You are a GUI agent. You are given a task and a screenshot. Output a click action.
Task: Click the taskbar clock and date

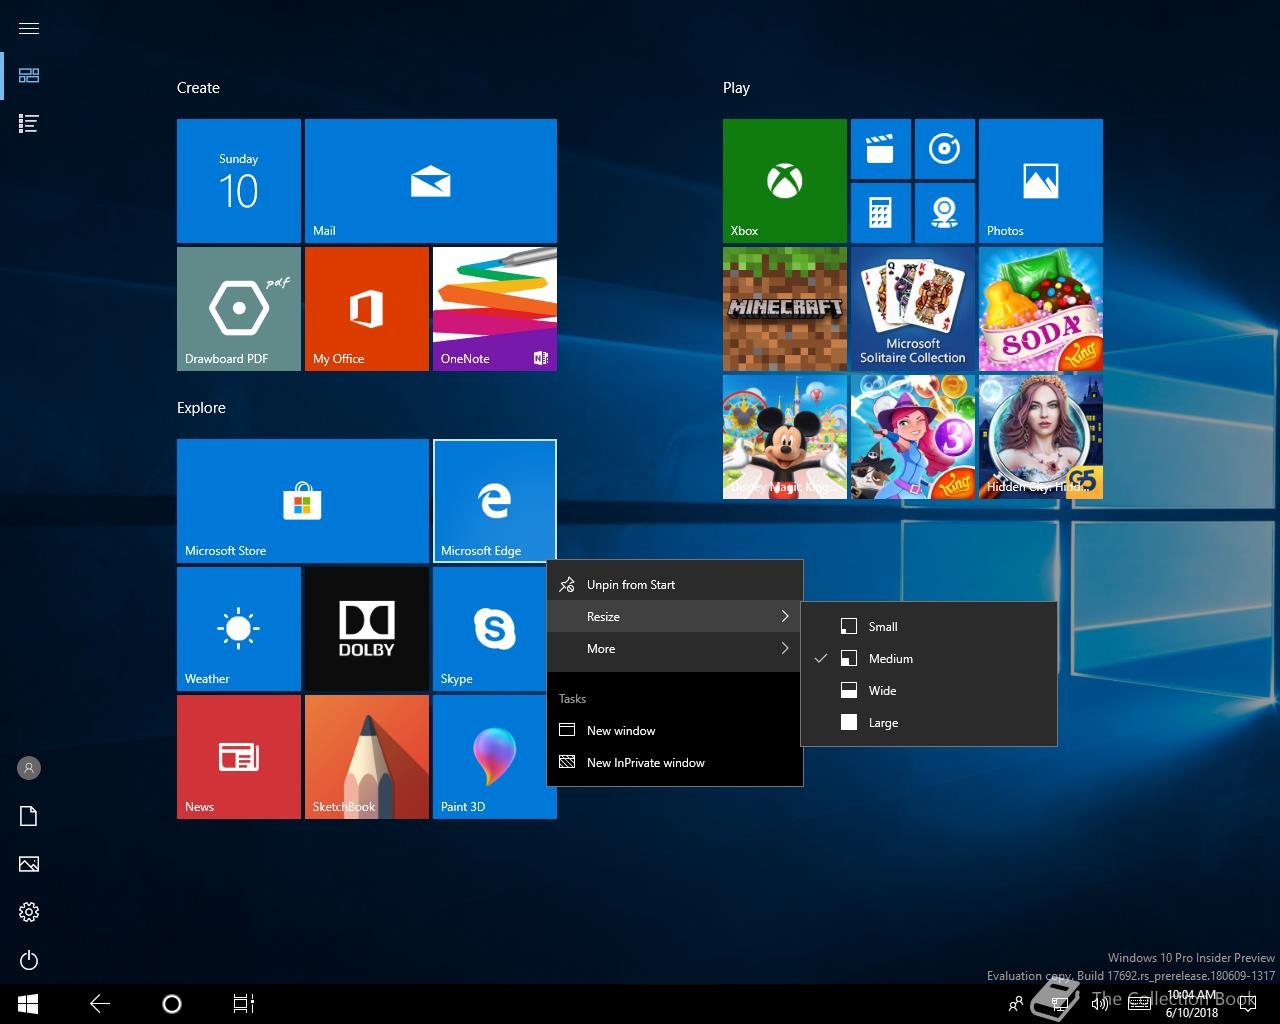pos(1192,1004)
